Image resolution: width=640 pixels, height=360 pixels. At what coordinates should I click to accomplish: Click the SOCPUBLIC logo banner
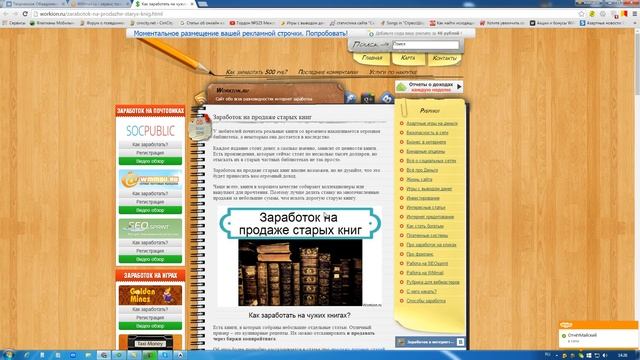pyautogui.click(x=150, y=131)
